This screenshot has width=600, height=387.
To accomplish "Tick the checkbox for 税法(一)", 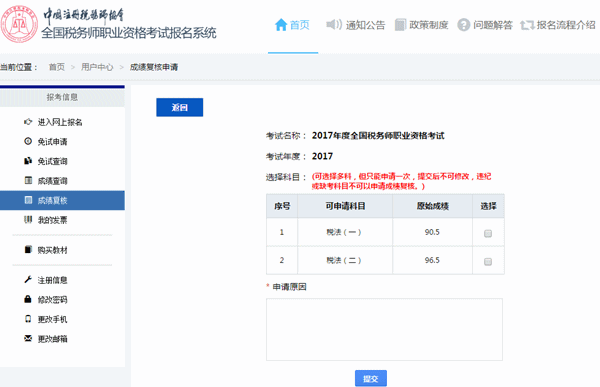I will tap(488, 233).
